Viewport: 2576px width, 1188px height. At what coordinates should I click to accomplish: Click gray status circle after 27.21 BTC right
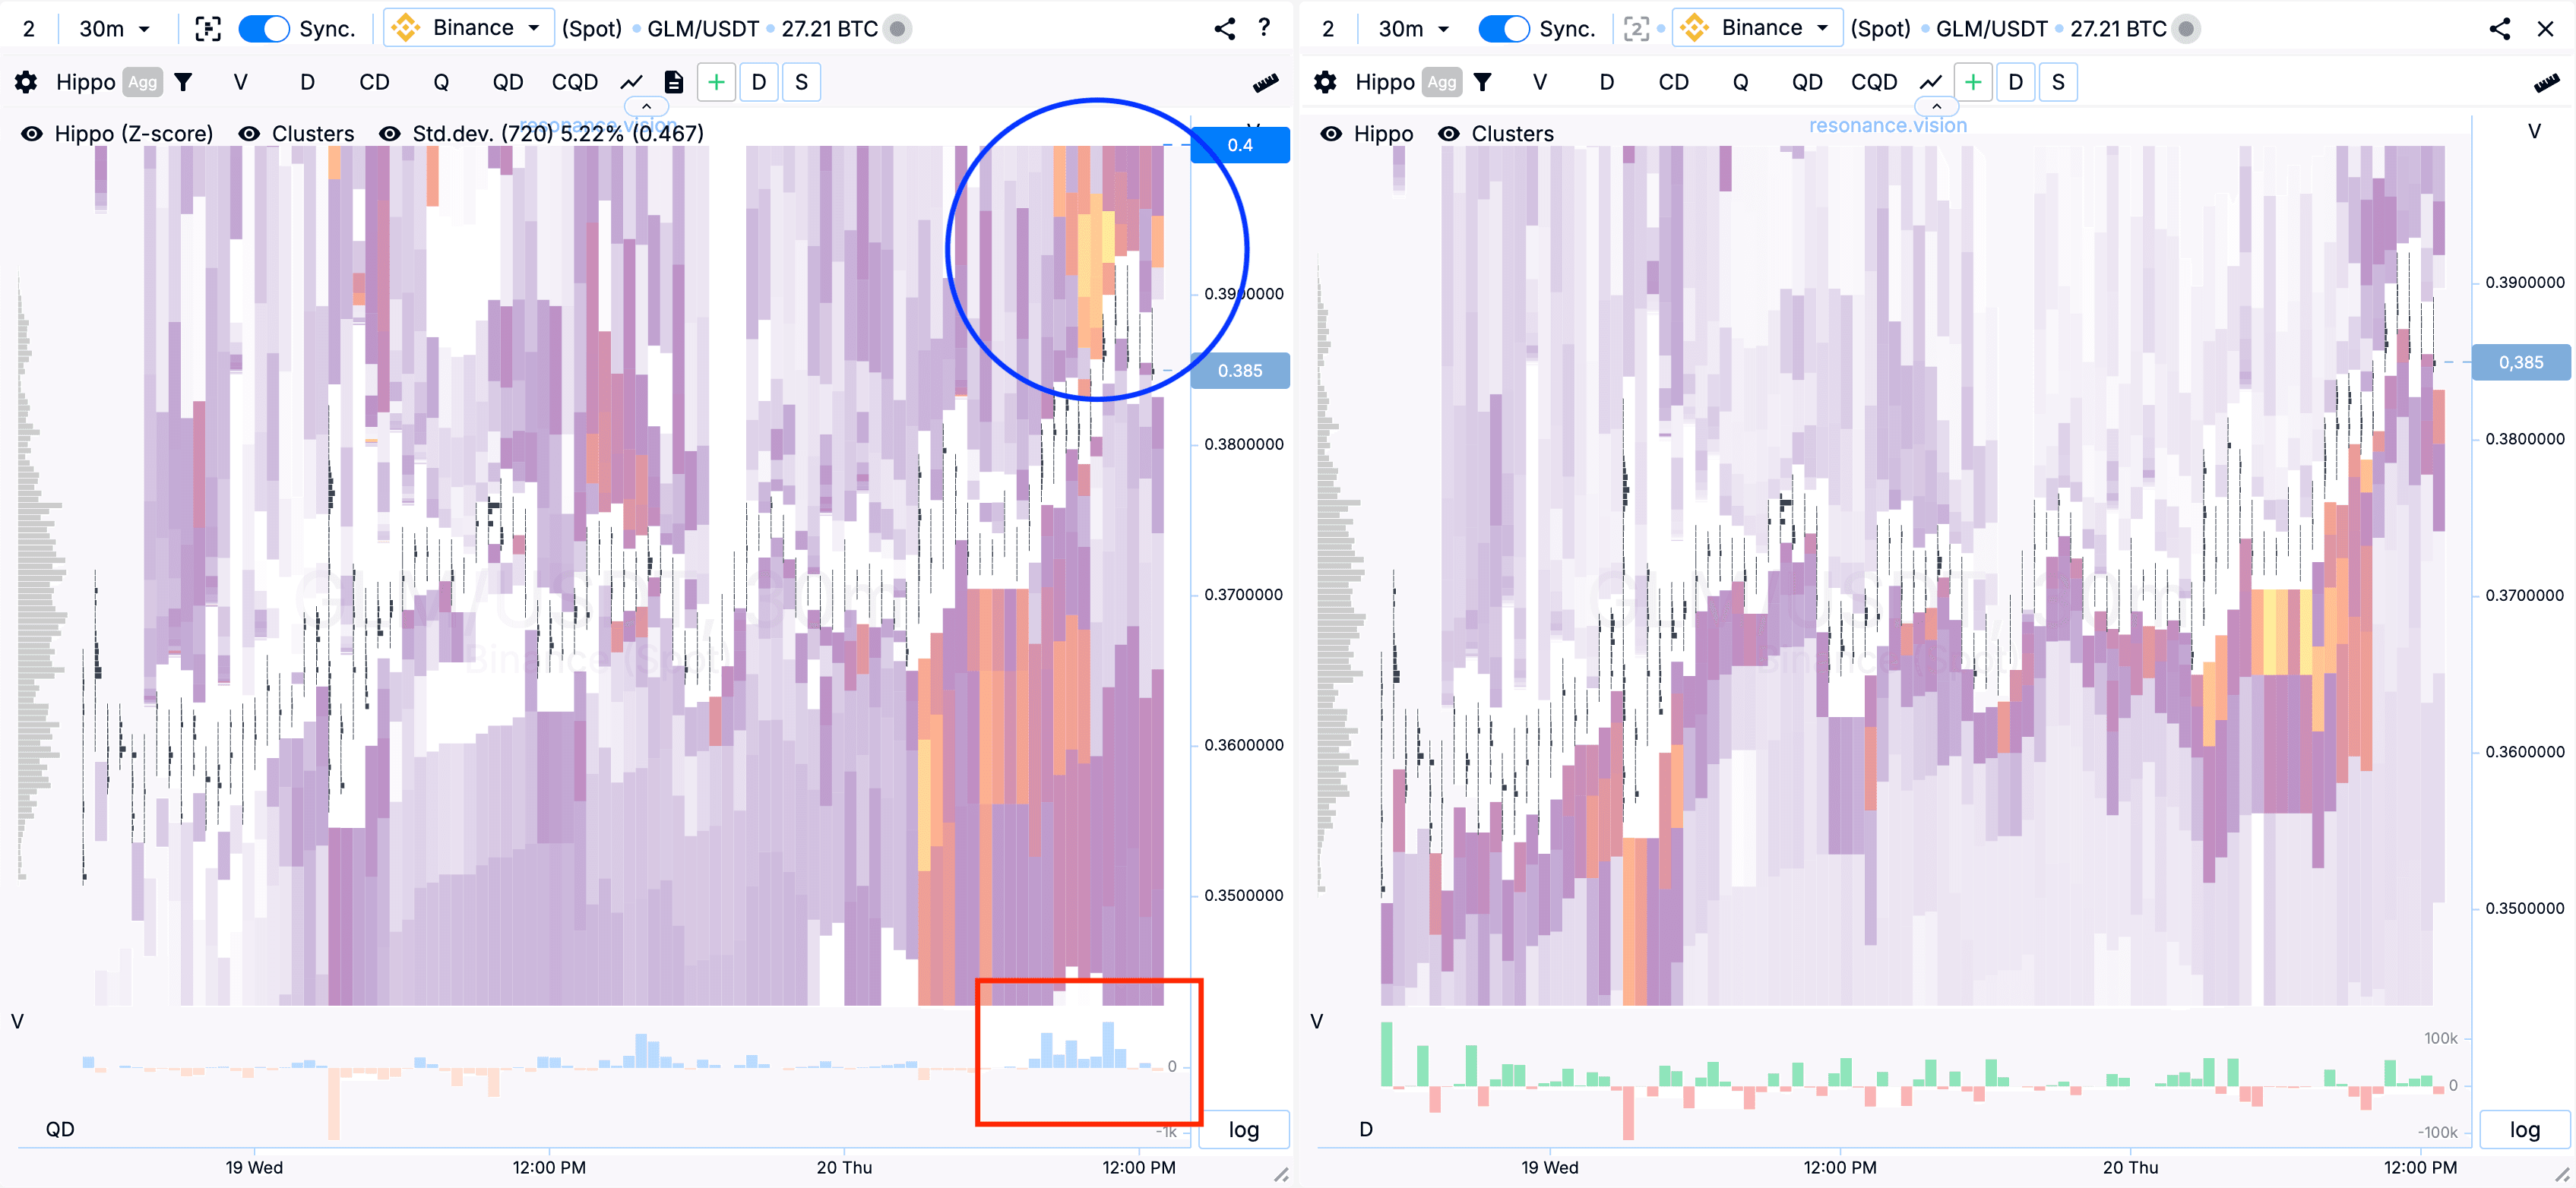(x=2186, y=28)
